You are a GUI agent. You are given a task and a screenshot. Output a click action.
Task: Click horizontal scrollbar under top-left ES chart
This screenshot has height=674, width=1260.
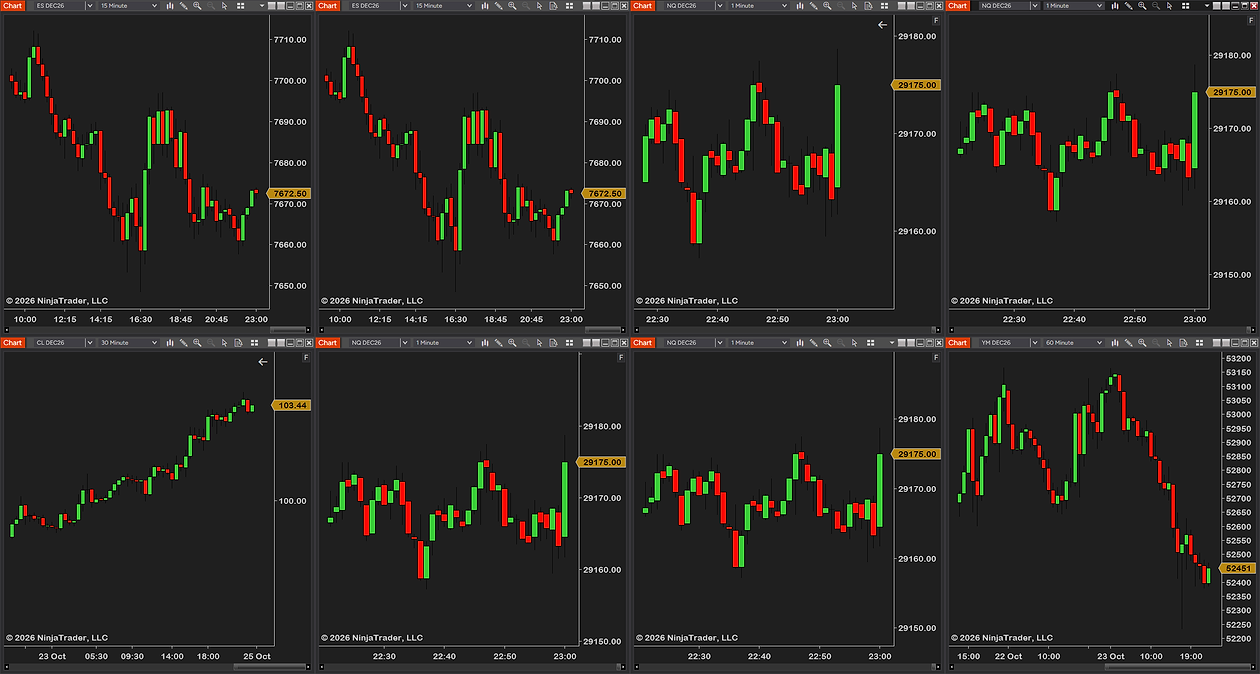(290, 329)
